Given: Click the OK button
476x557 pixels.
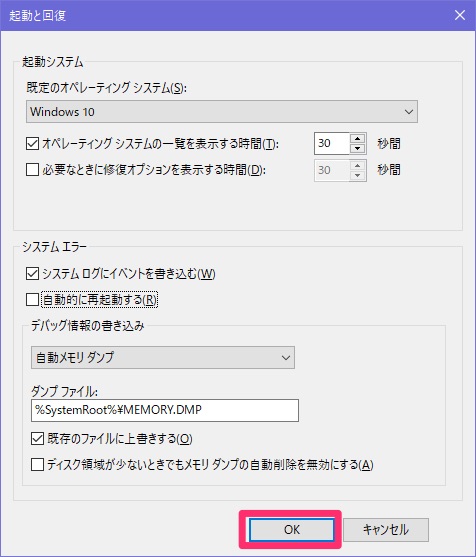Looking at the screenshot, I should coord(291,530).
